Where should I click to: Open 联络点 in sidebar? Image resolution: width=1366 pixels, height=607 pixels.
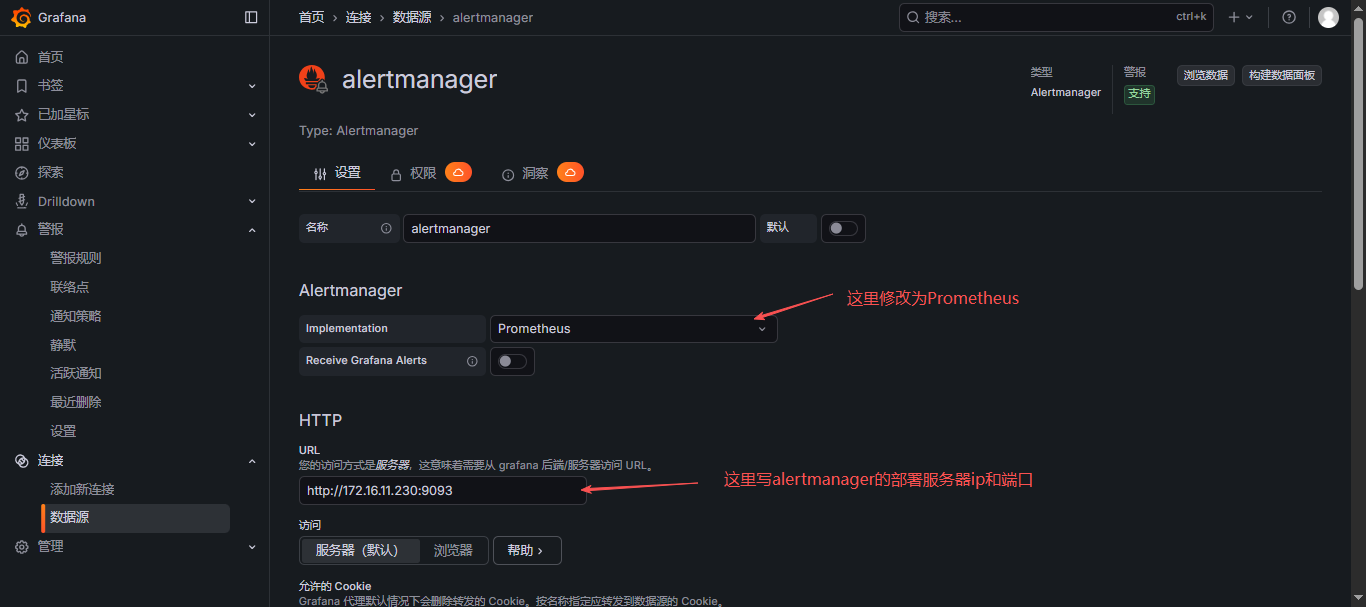(69, 287)
